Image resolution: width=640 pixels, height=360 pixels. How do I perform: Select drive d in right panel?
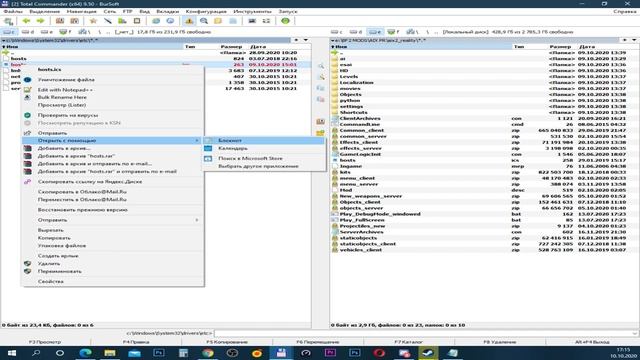[x=356, y=32]
